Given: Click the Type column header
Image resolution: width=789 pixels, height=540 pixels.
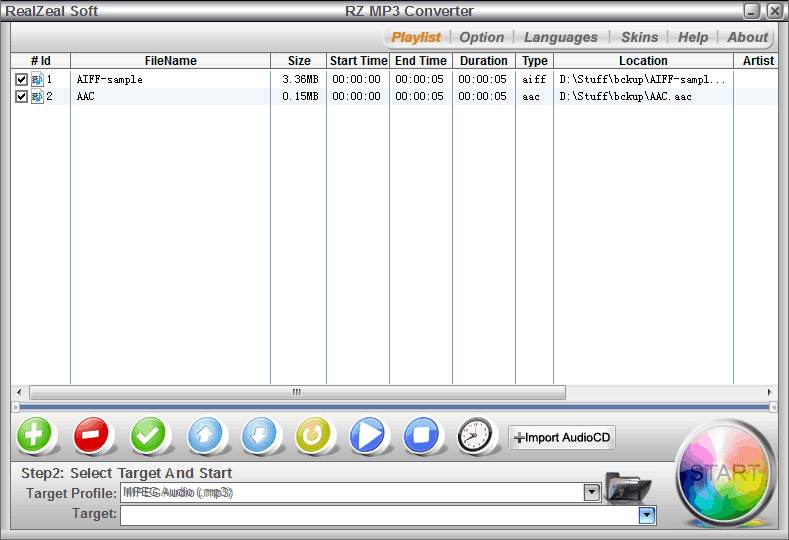Looking at the screenshot, I should (x=534, y=61).
